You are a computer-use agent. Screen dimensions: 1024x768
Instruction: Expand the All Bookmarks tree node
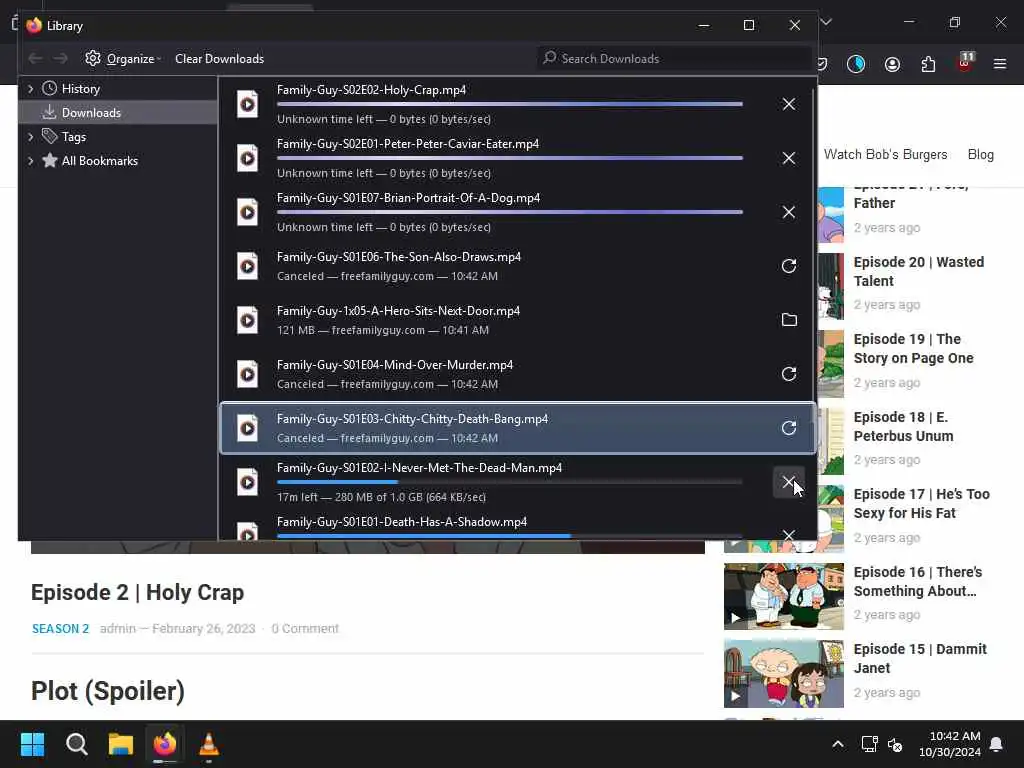tap(30, 161)
